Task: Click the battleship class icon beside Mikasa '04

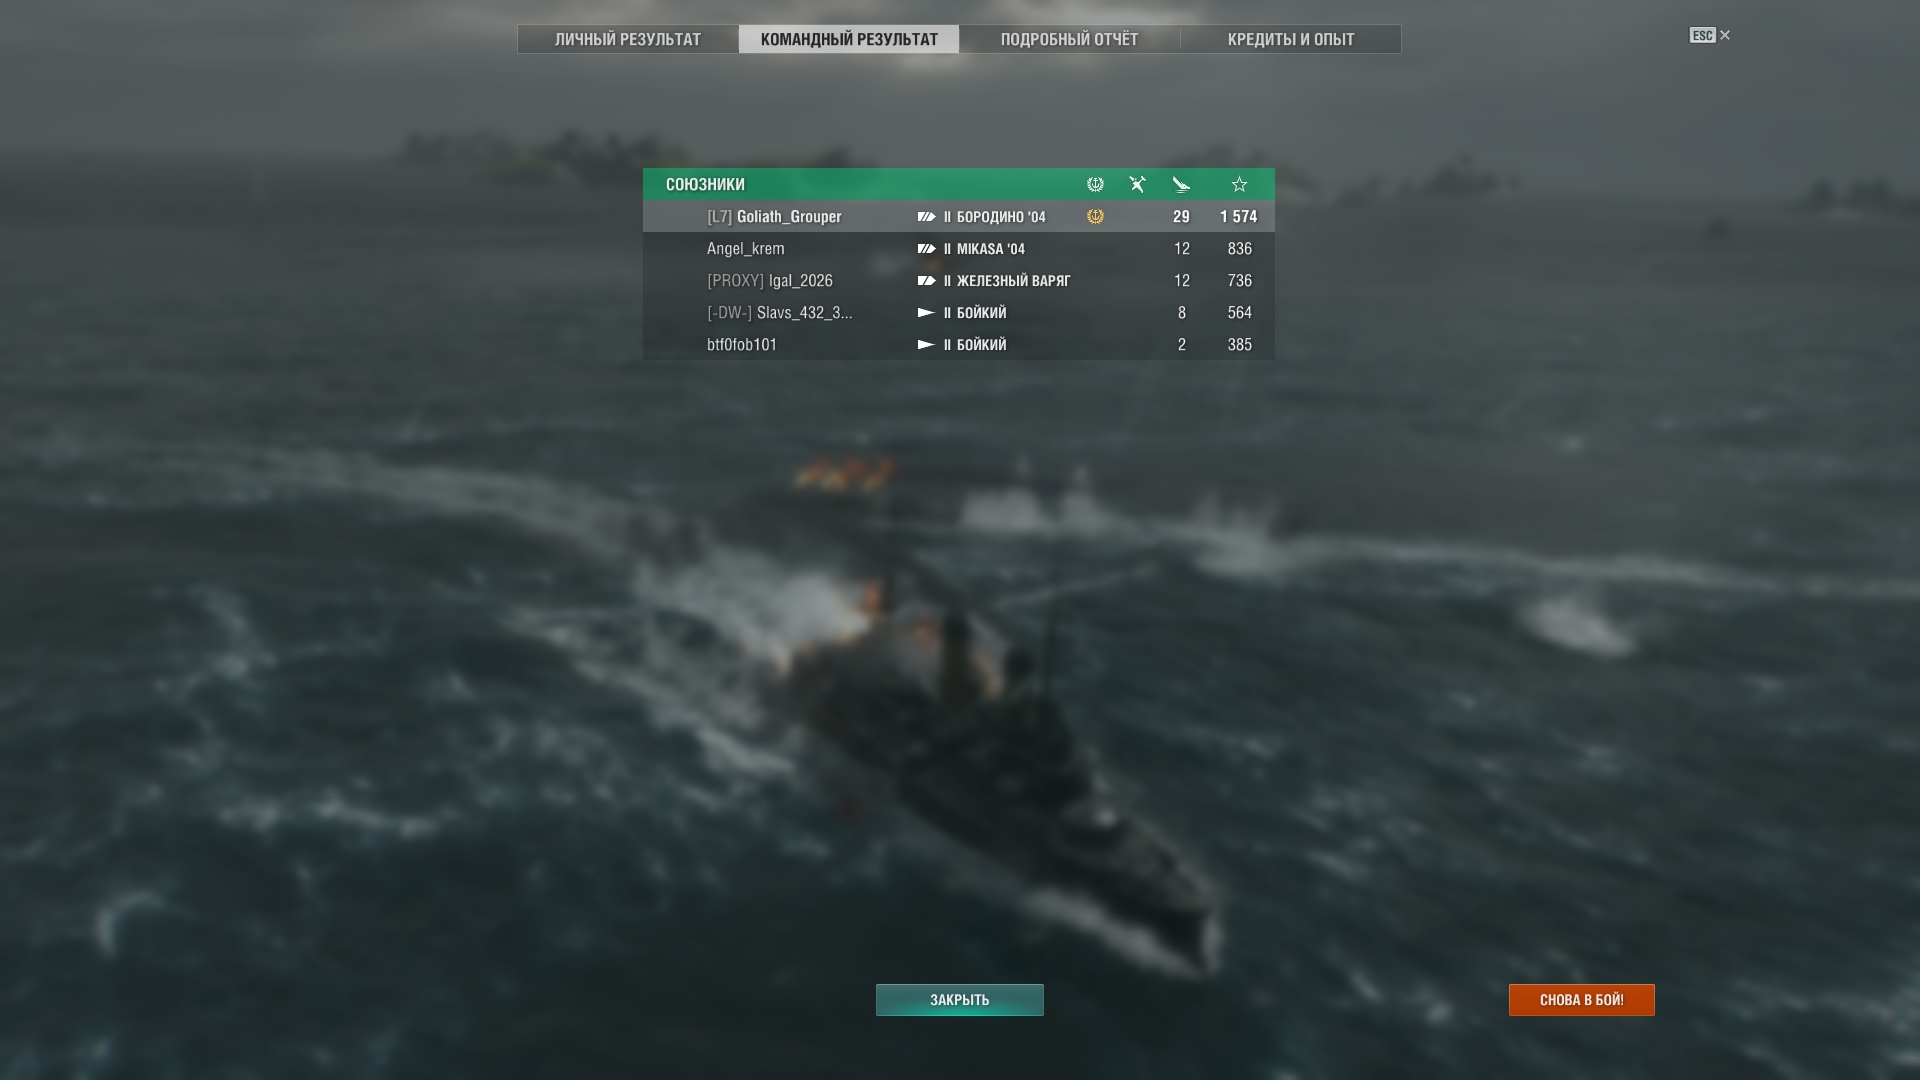Action: (x=926, y=249)
